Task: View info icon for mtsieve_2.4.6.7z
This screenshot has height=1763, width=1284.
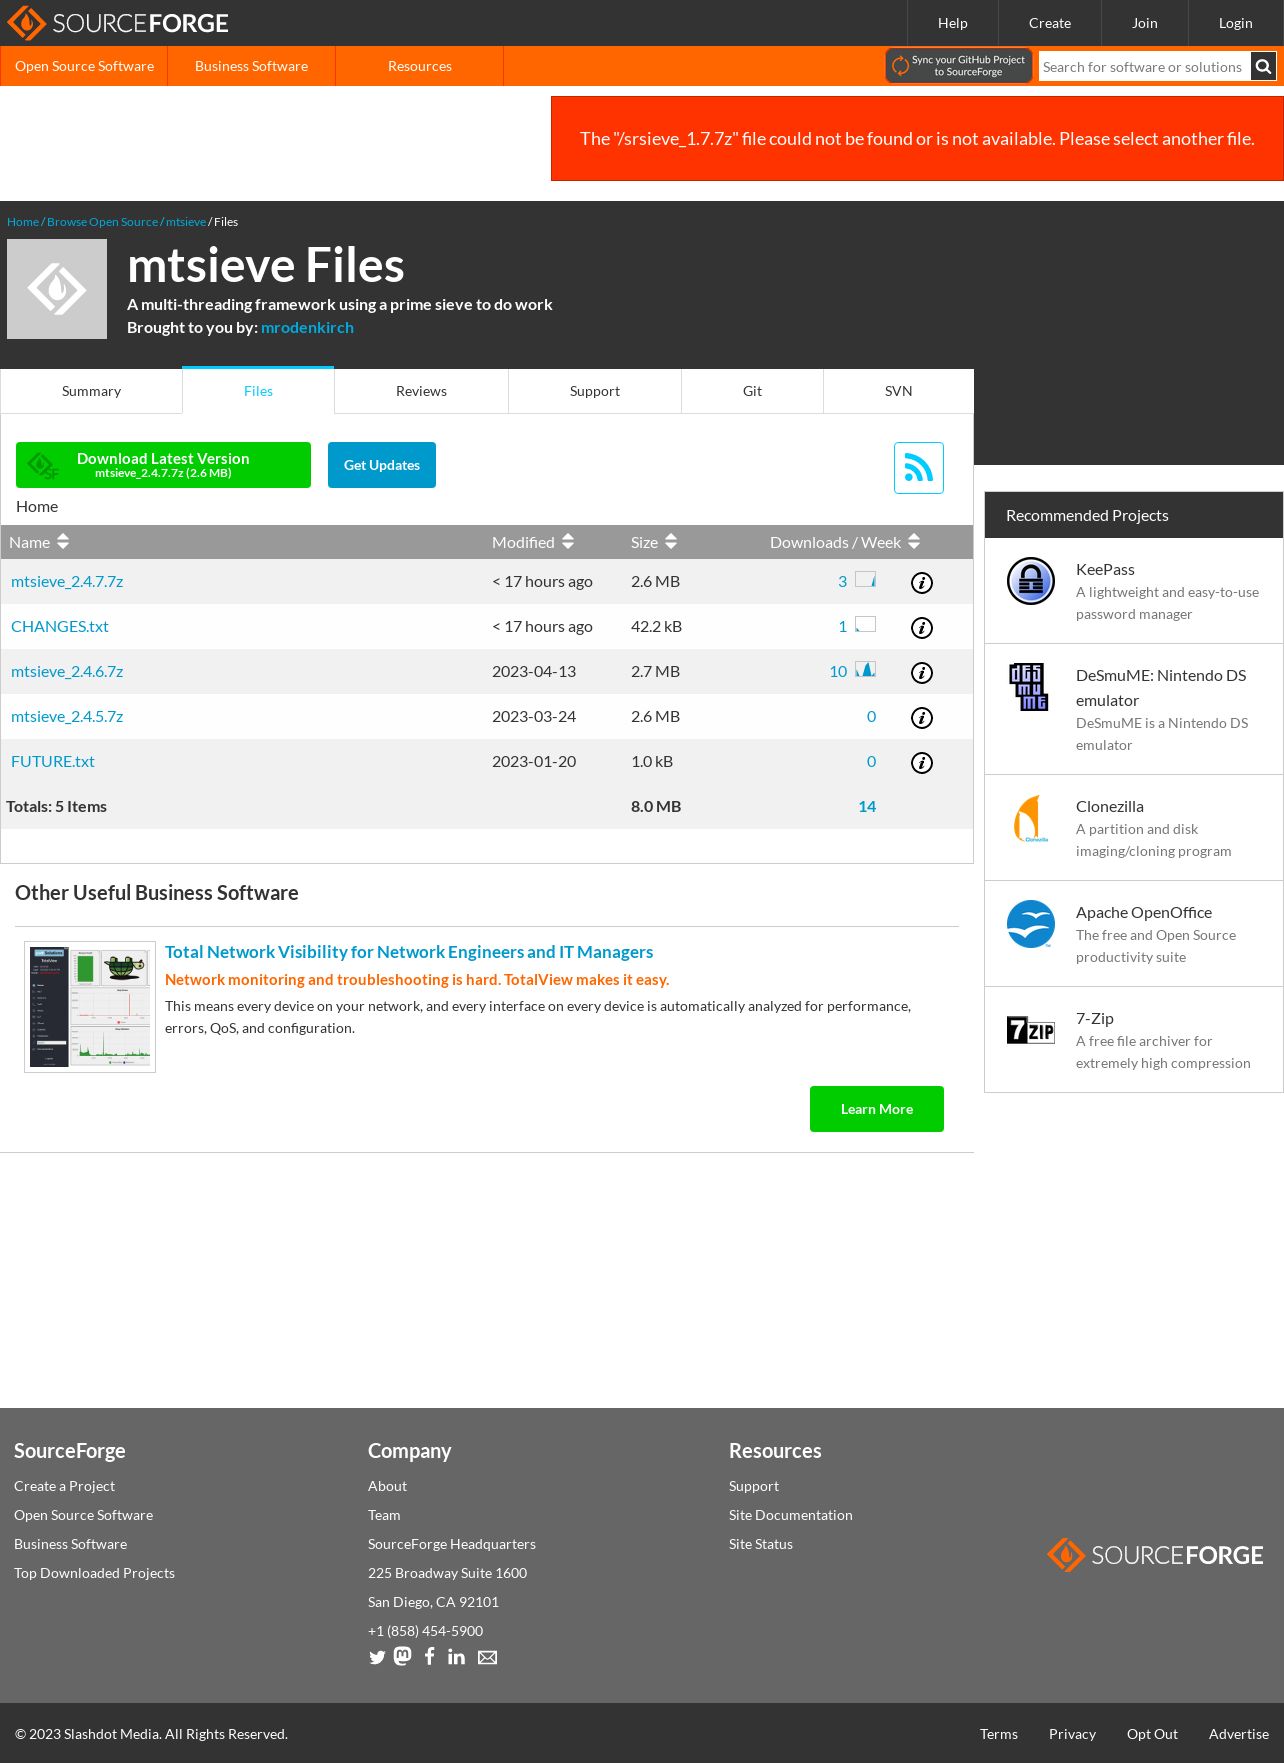Action: click(x=922, y=673)
